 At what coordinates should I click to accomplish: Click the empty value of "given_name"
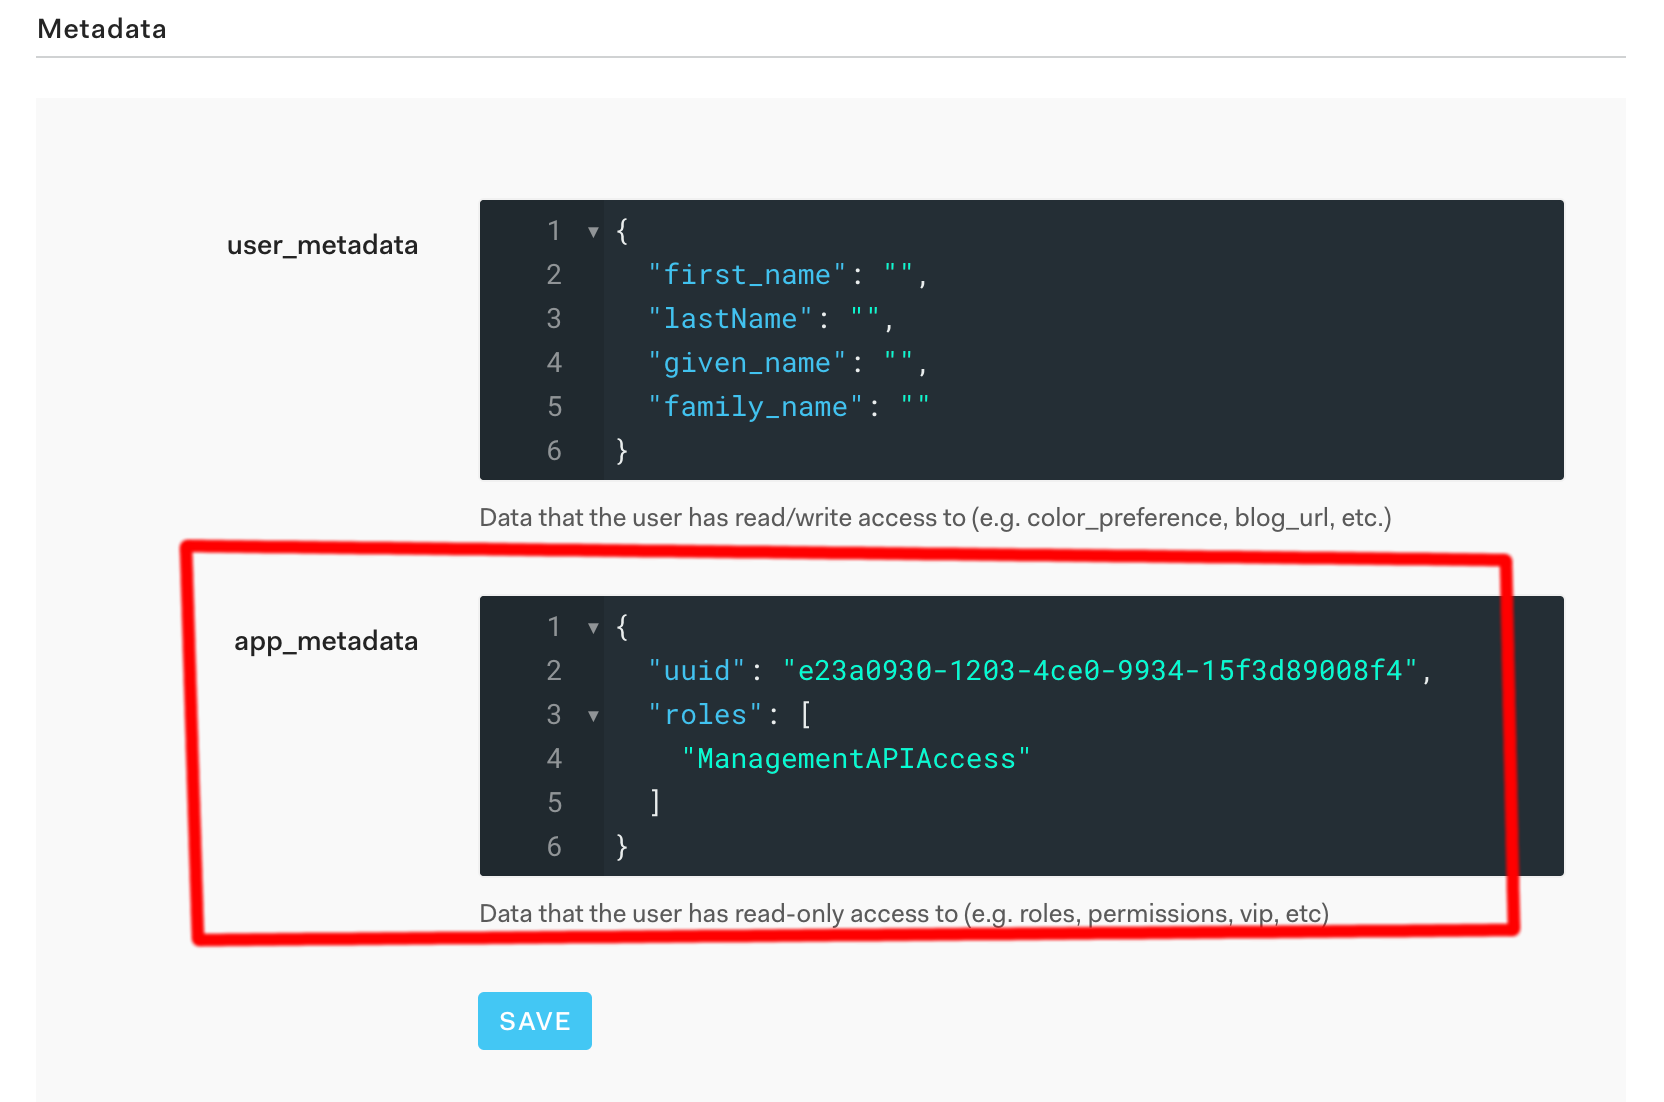pos(898,363)
